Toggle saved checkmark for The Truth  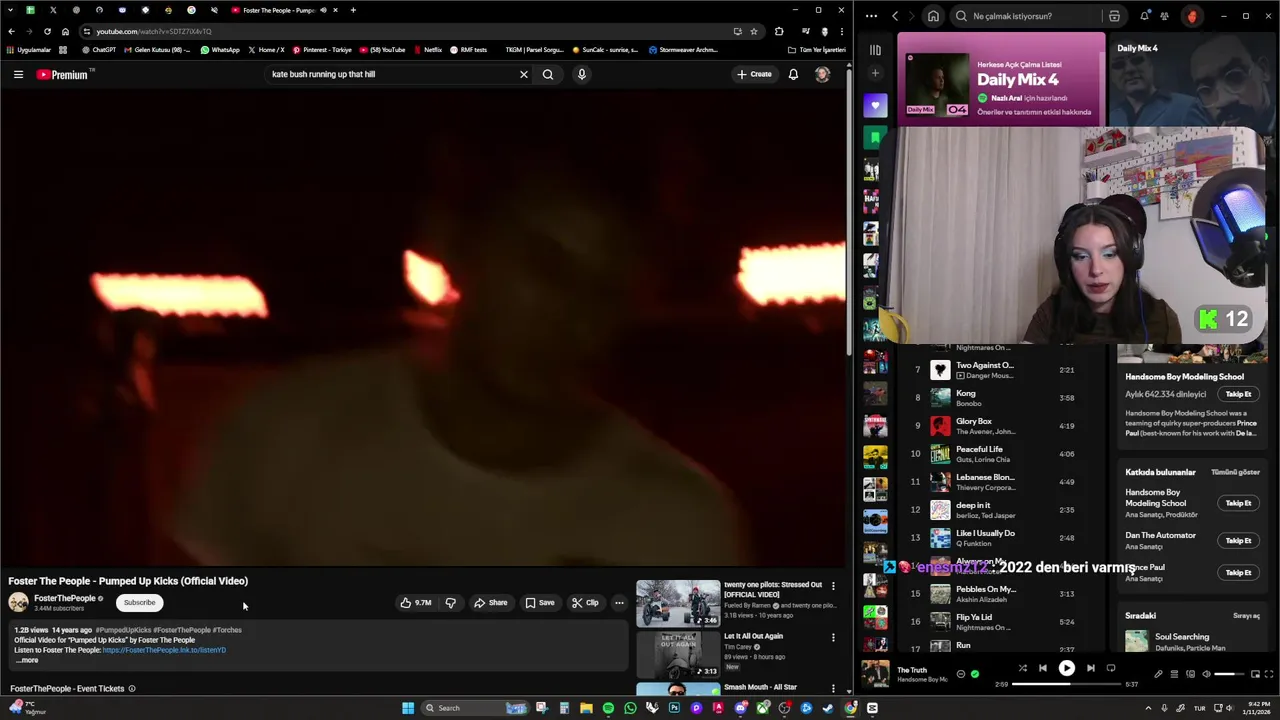(x=975, y=674)
